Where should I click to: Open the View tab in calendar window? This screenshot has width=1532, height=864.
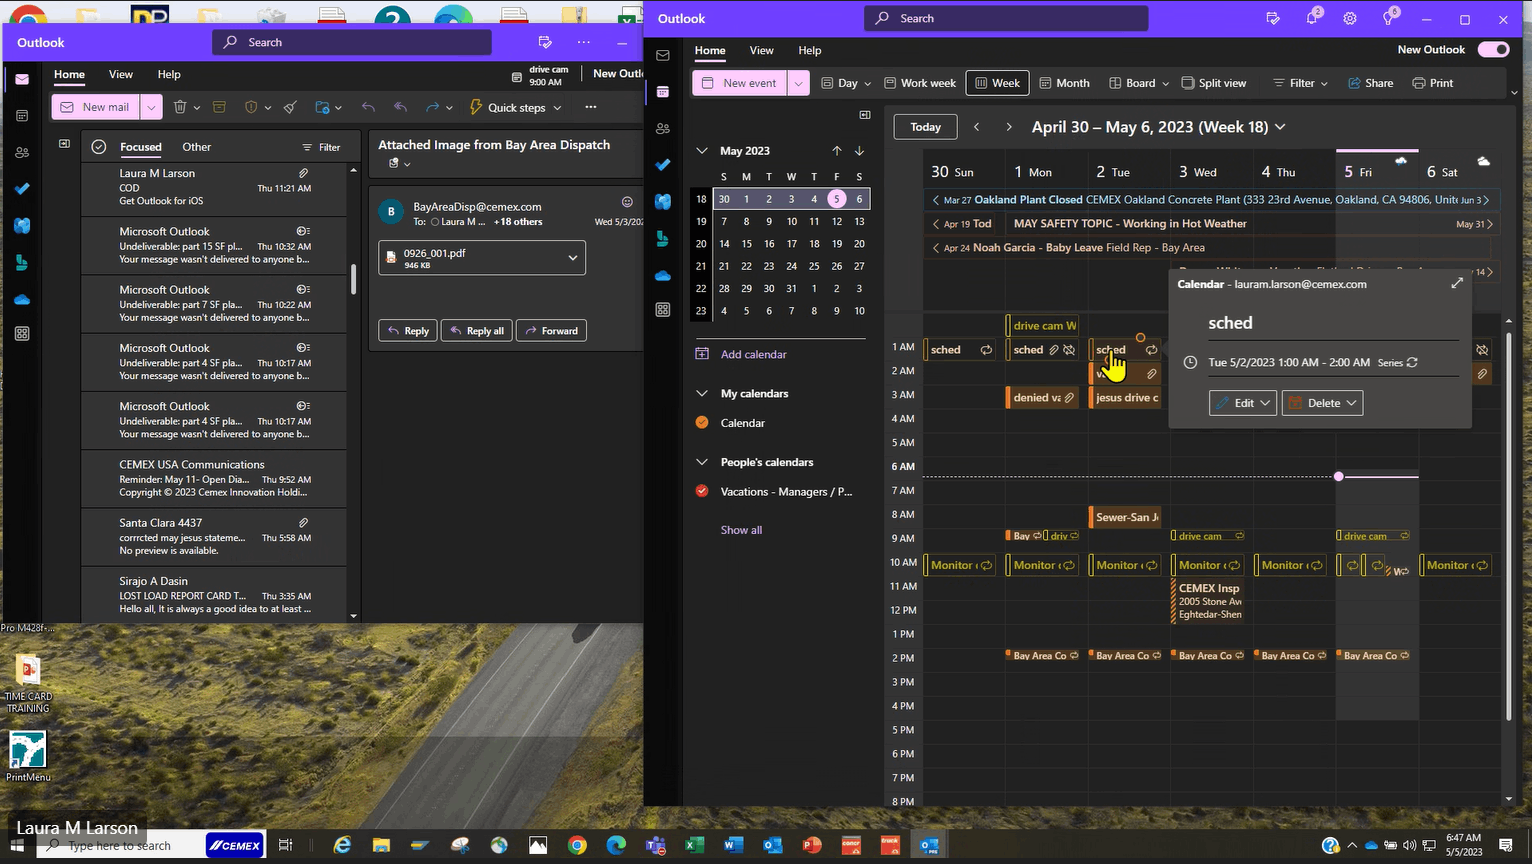761,50
